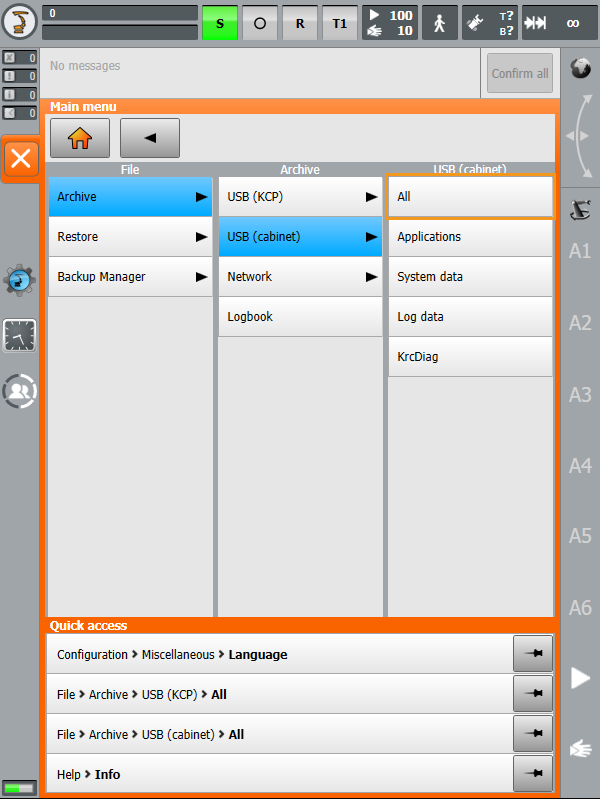
Task: Click the A5 axis jog label
Action: point(580,536)
